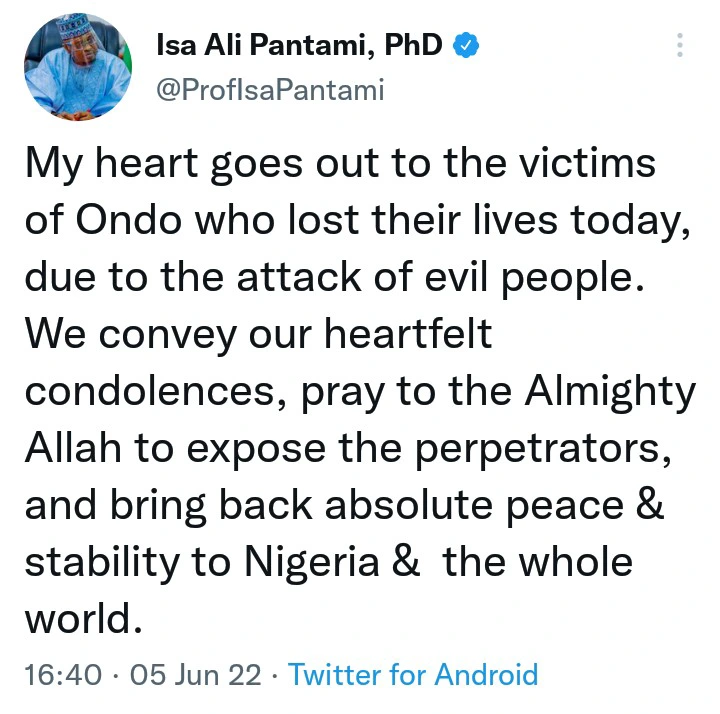Open the three-dot more options menu

click(x=679, y=46)
